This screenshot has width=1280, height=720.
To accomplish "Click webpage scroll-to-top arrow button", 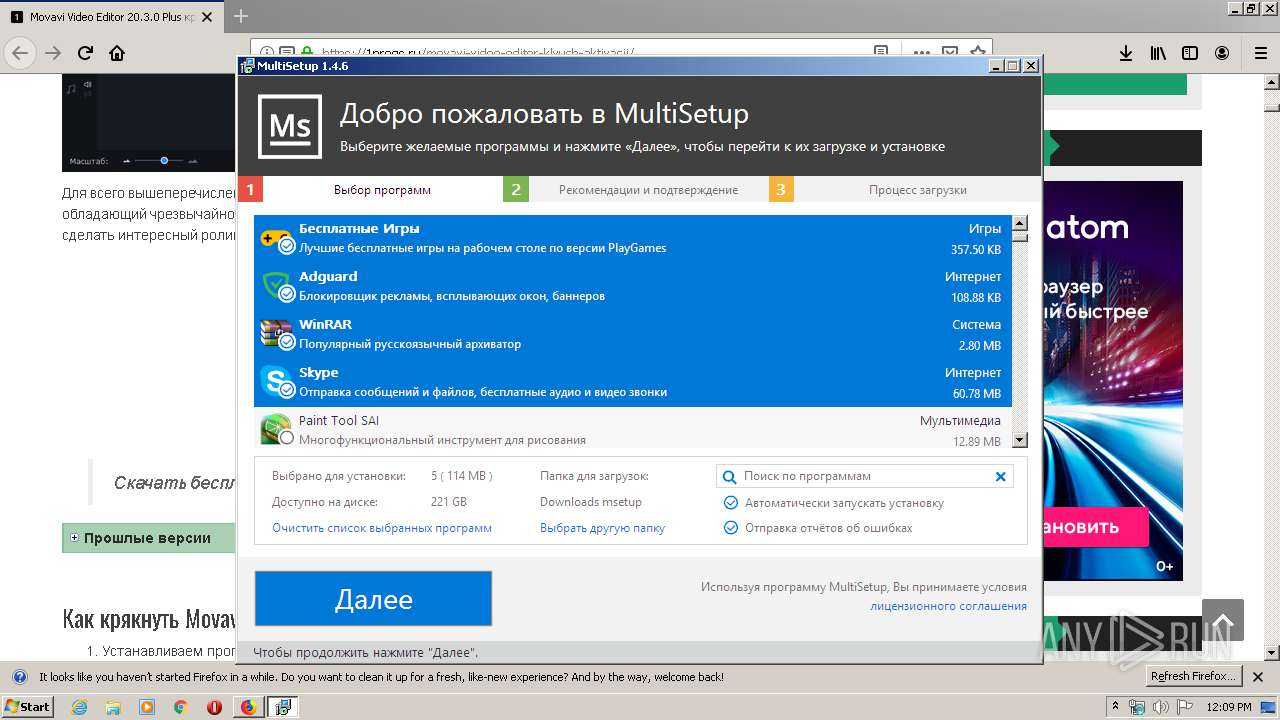I will [x=1222, y=620].
